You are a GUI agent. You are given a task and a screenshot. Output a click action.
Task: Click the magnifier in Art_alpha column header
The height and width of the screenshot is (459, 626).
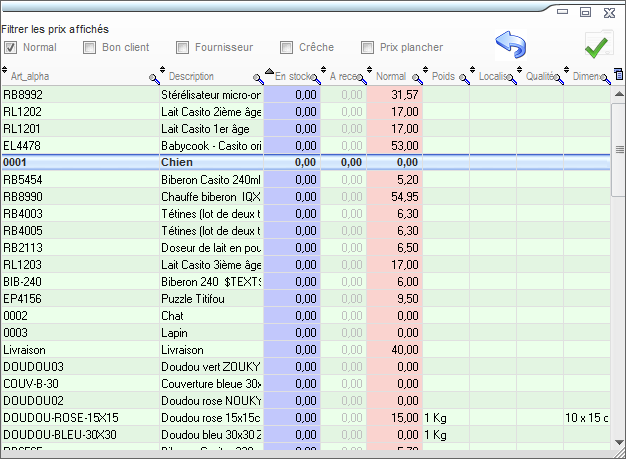click(154, 78)
